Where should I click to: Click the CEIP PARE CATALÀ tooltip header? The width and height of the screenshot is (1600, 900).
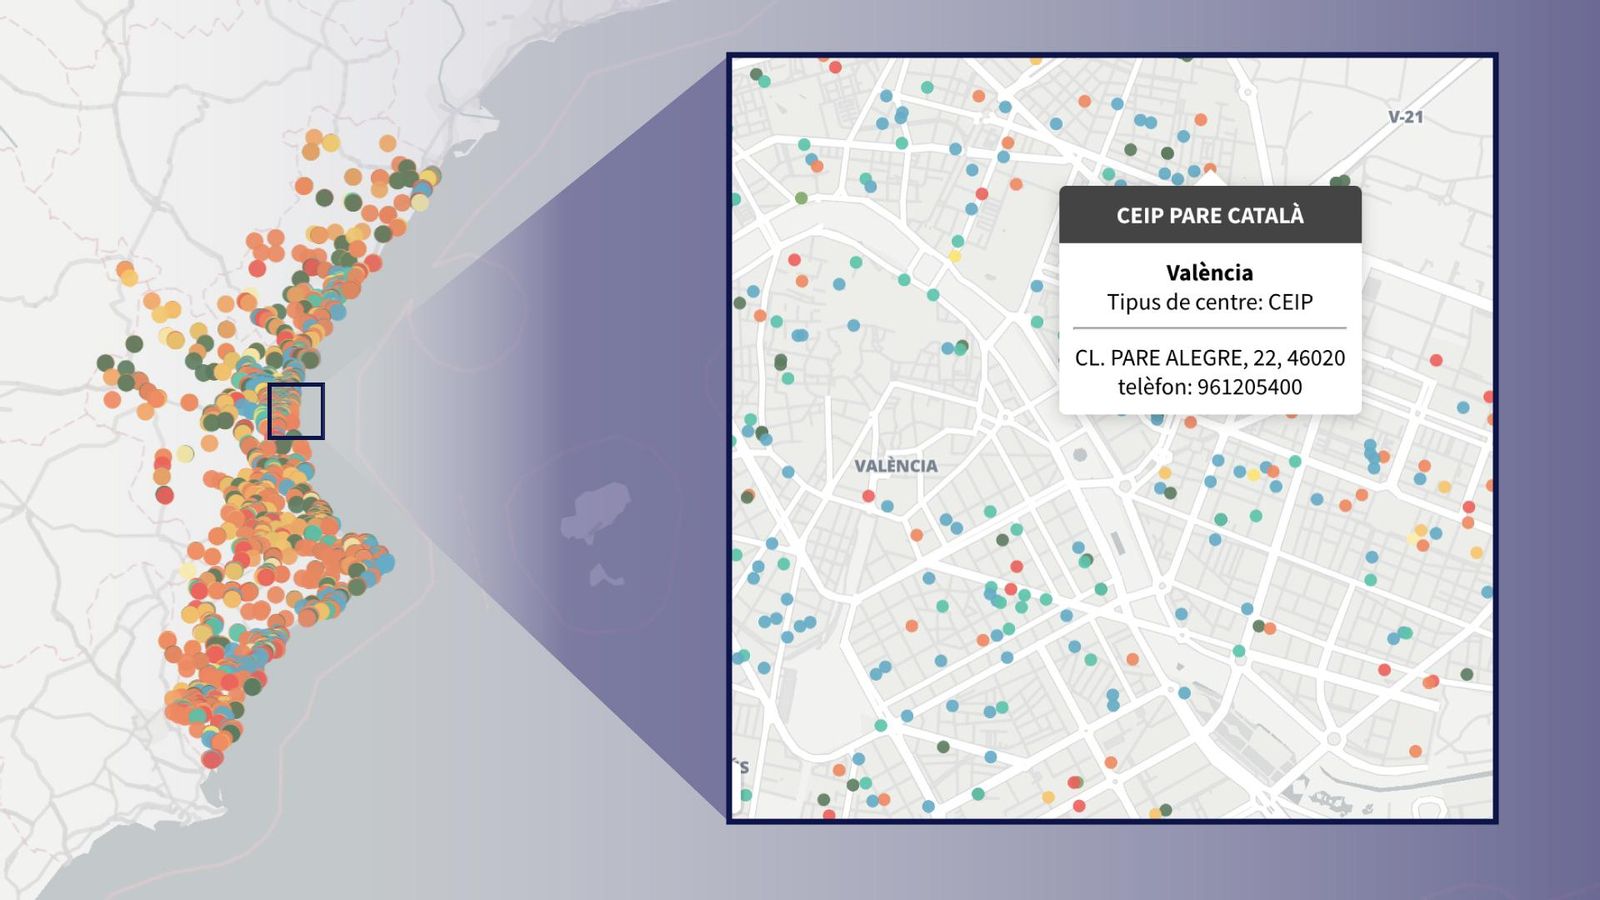pos(1210,215)
